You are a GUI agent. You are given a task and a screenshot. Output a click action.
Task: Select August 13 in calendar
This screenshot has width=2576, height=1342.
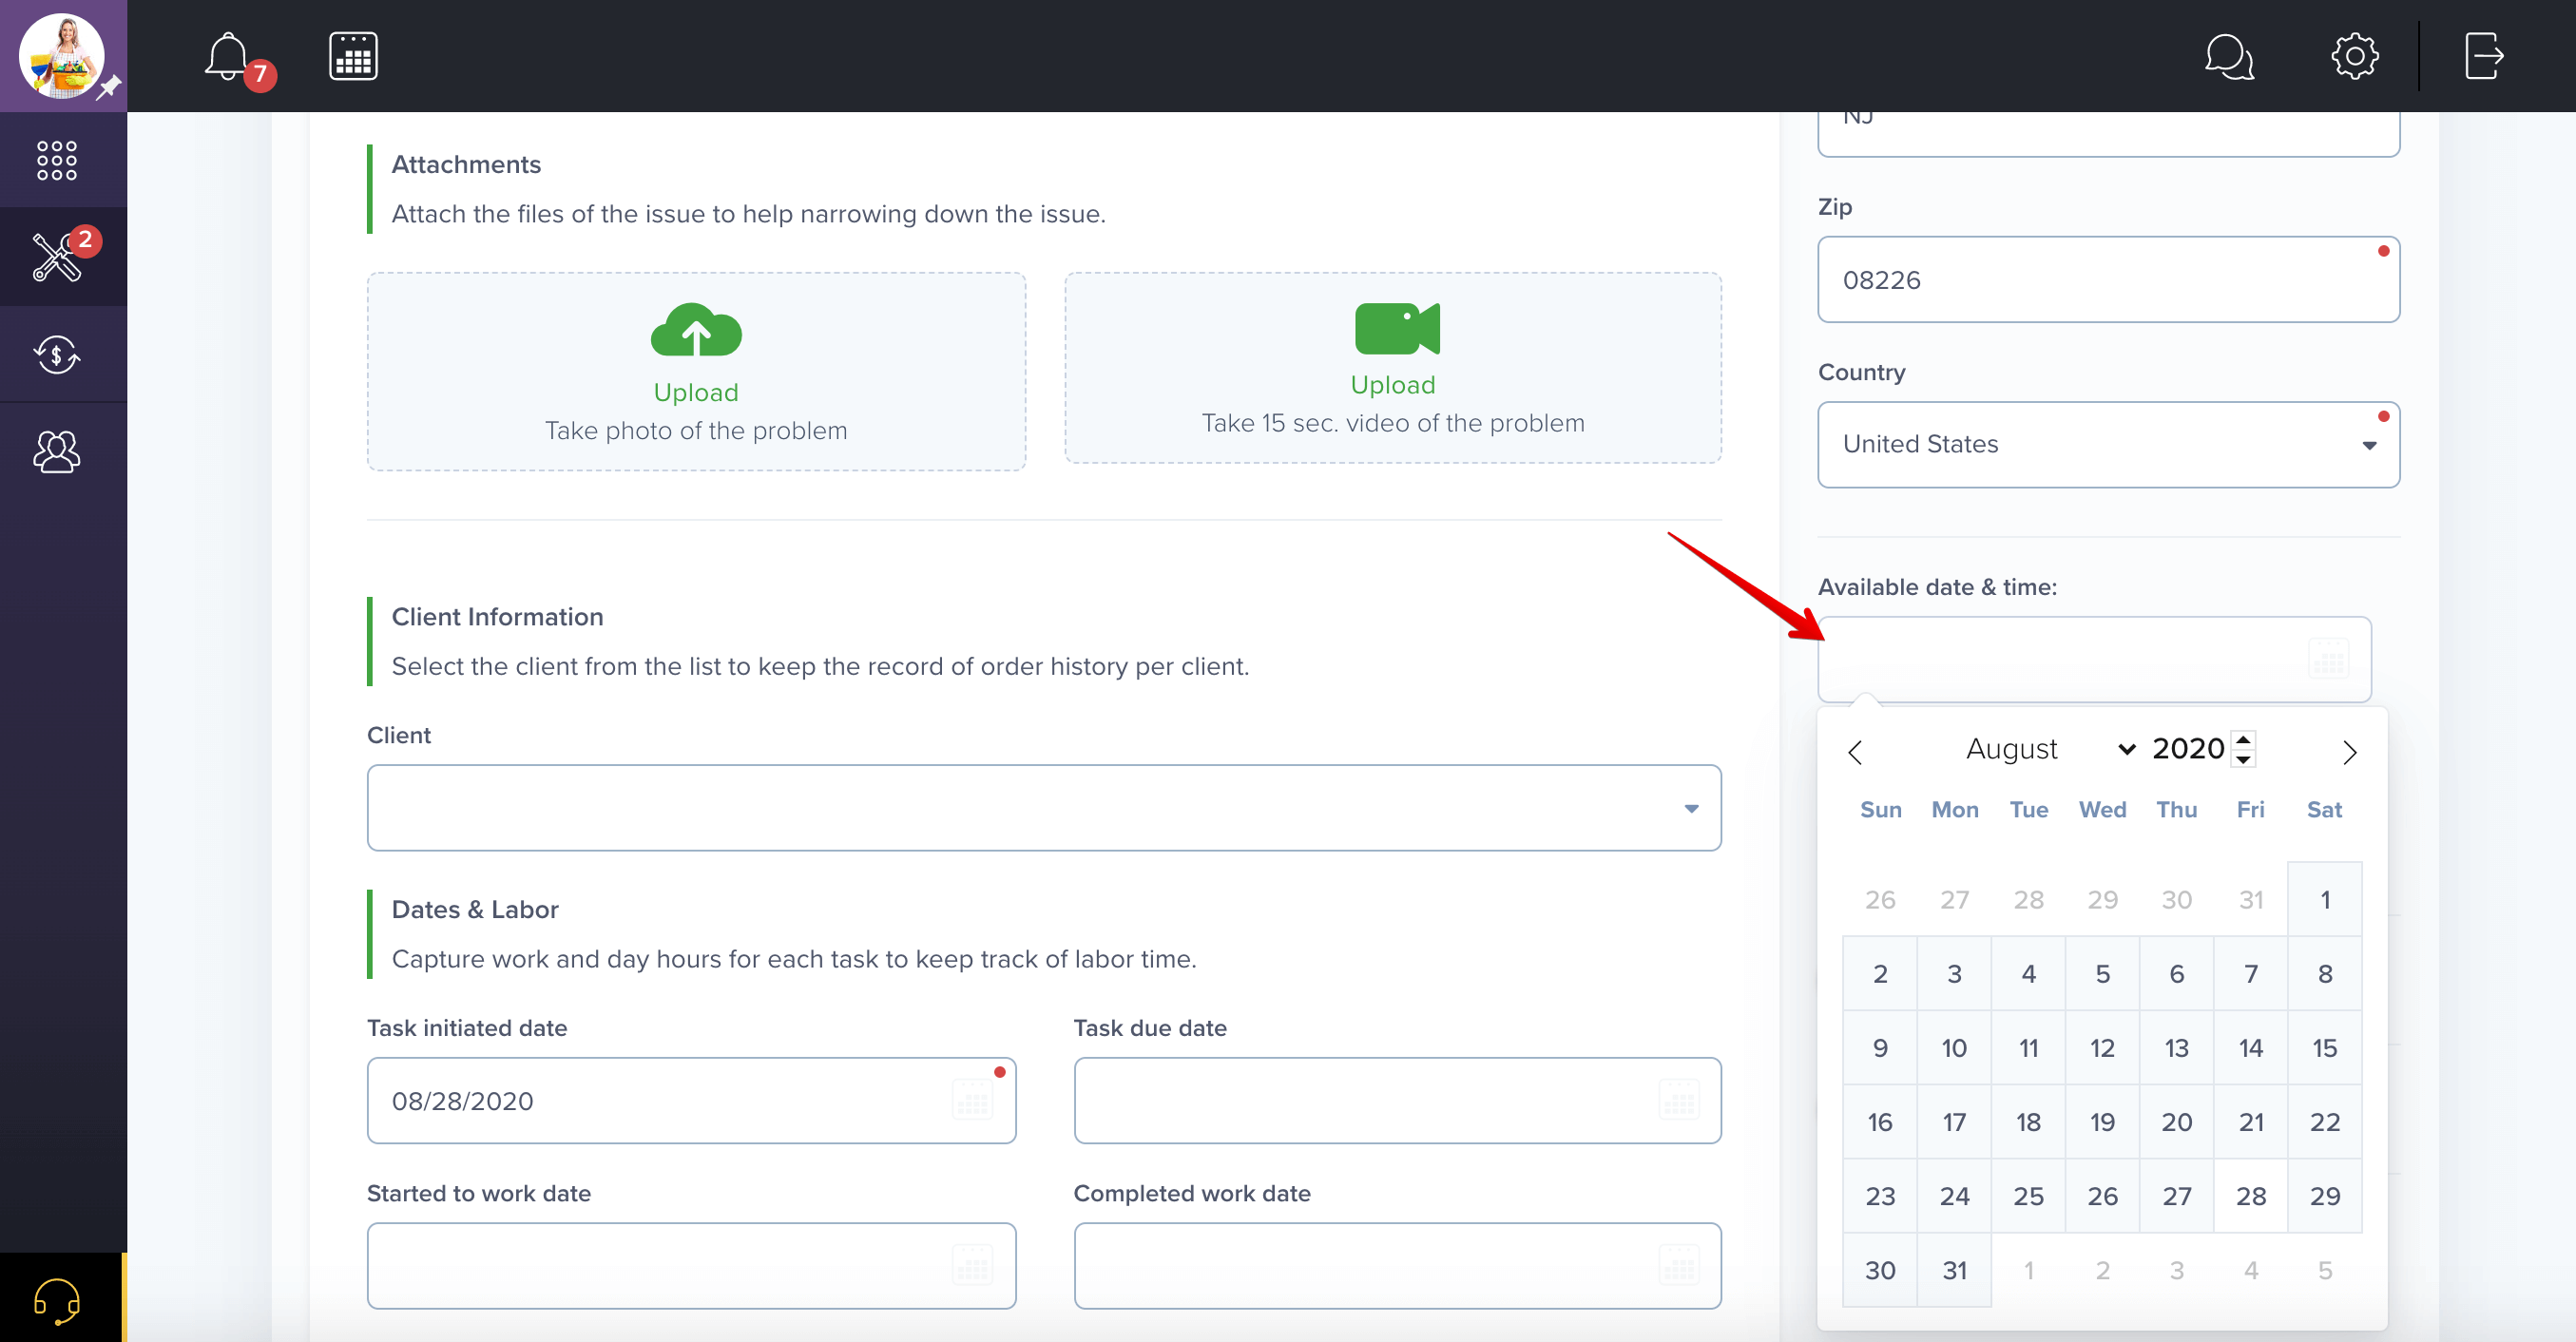tap(2176, 1047)
